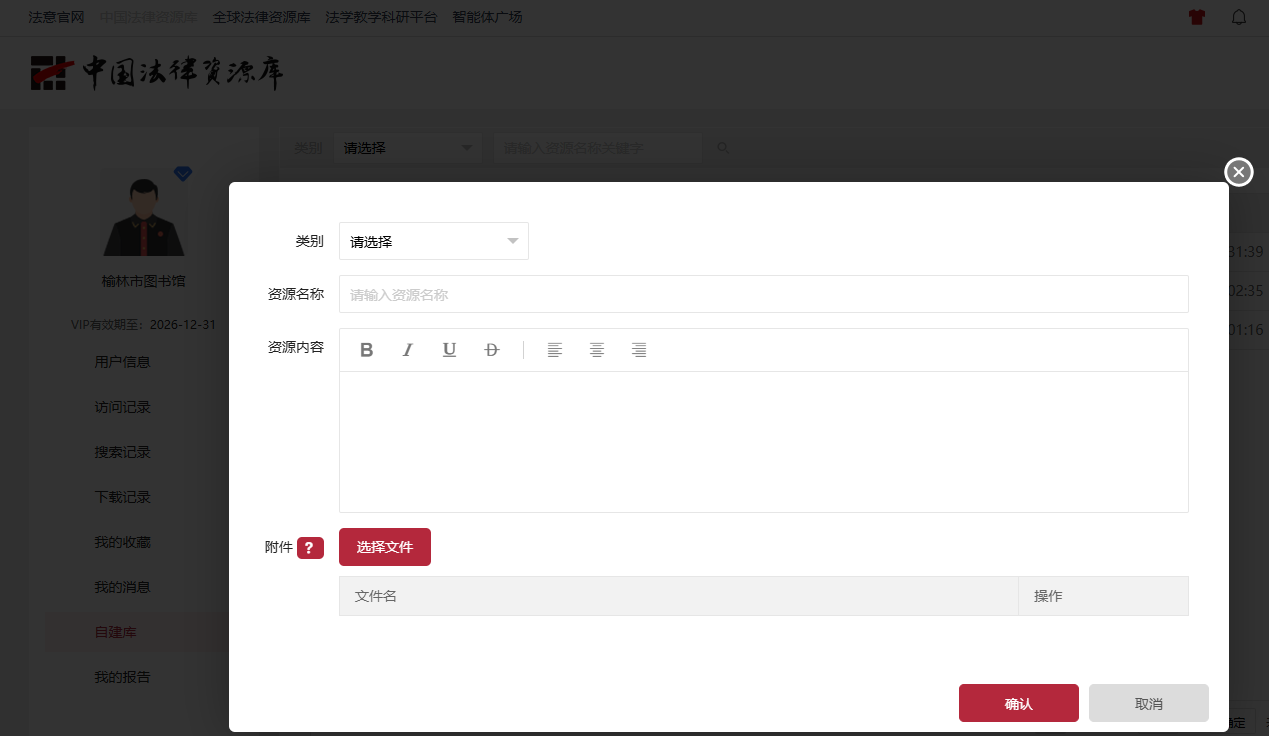Confirm with the 确认 button
Screen dimensions: 1269x736
point(1018,703)
